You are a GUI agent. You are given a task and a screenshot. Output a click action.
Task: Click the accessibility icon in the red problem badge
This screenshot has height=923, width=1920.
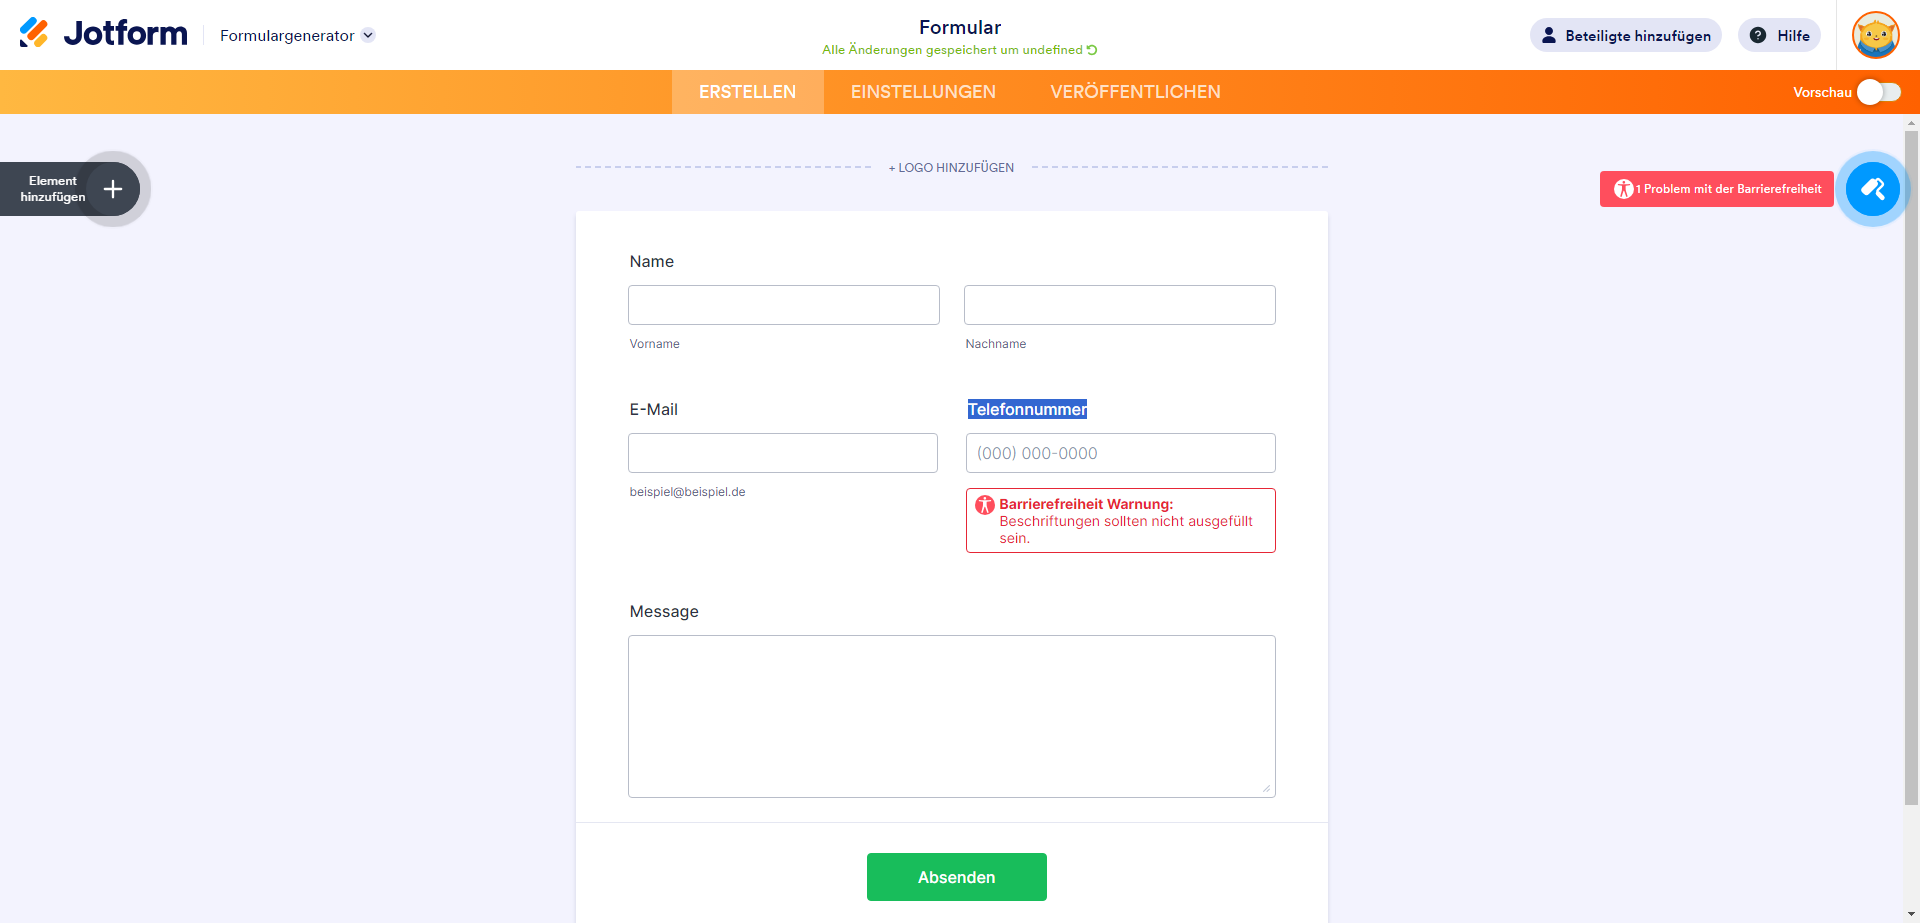(1623, 189)
